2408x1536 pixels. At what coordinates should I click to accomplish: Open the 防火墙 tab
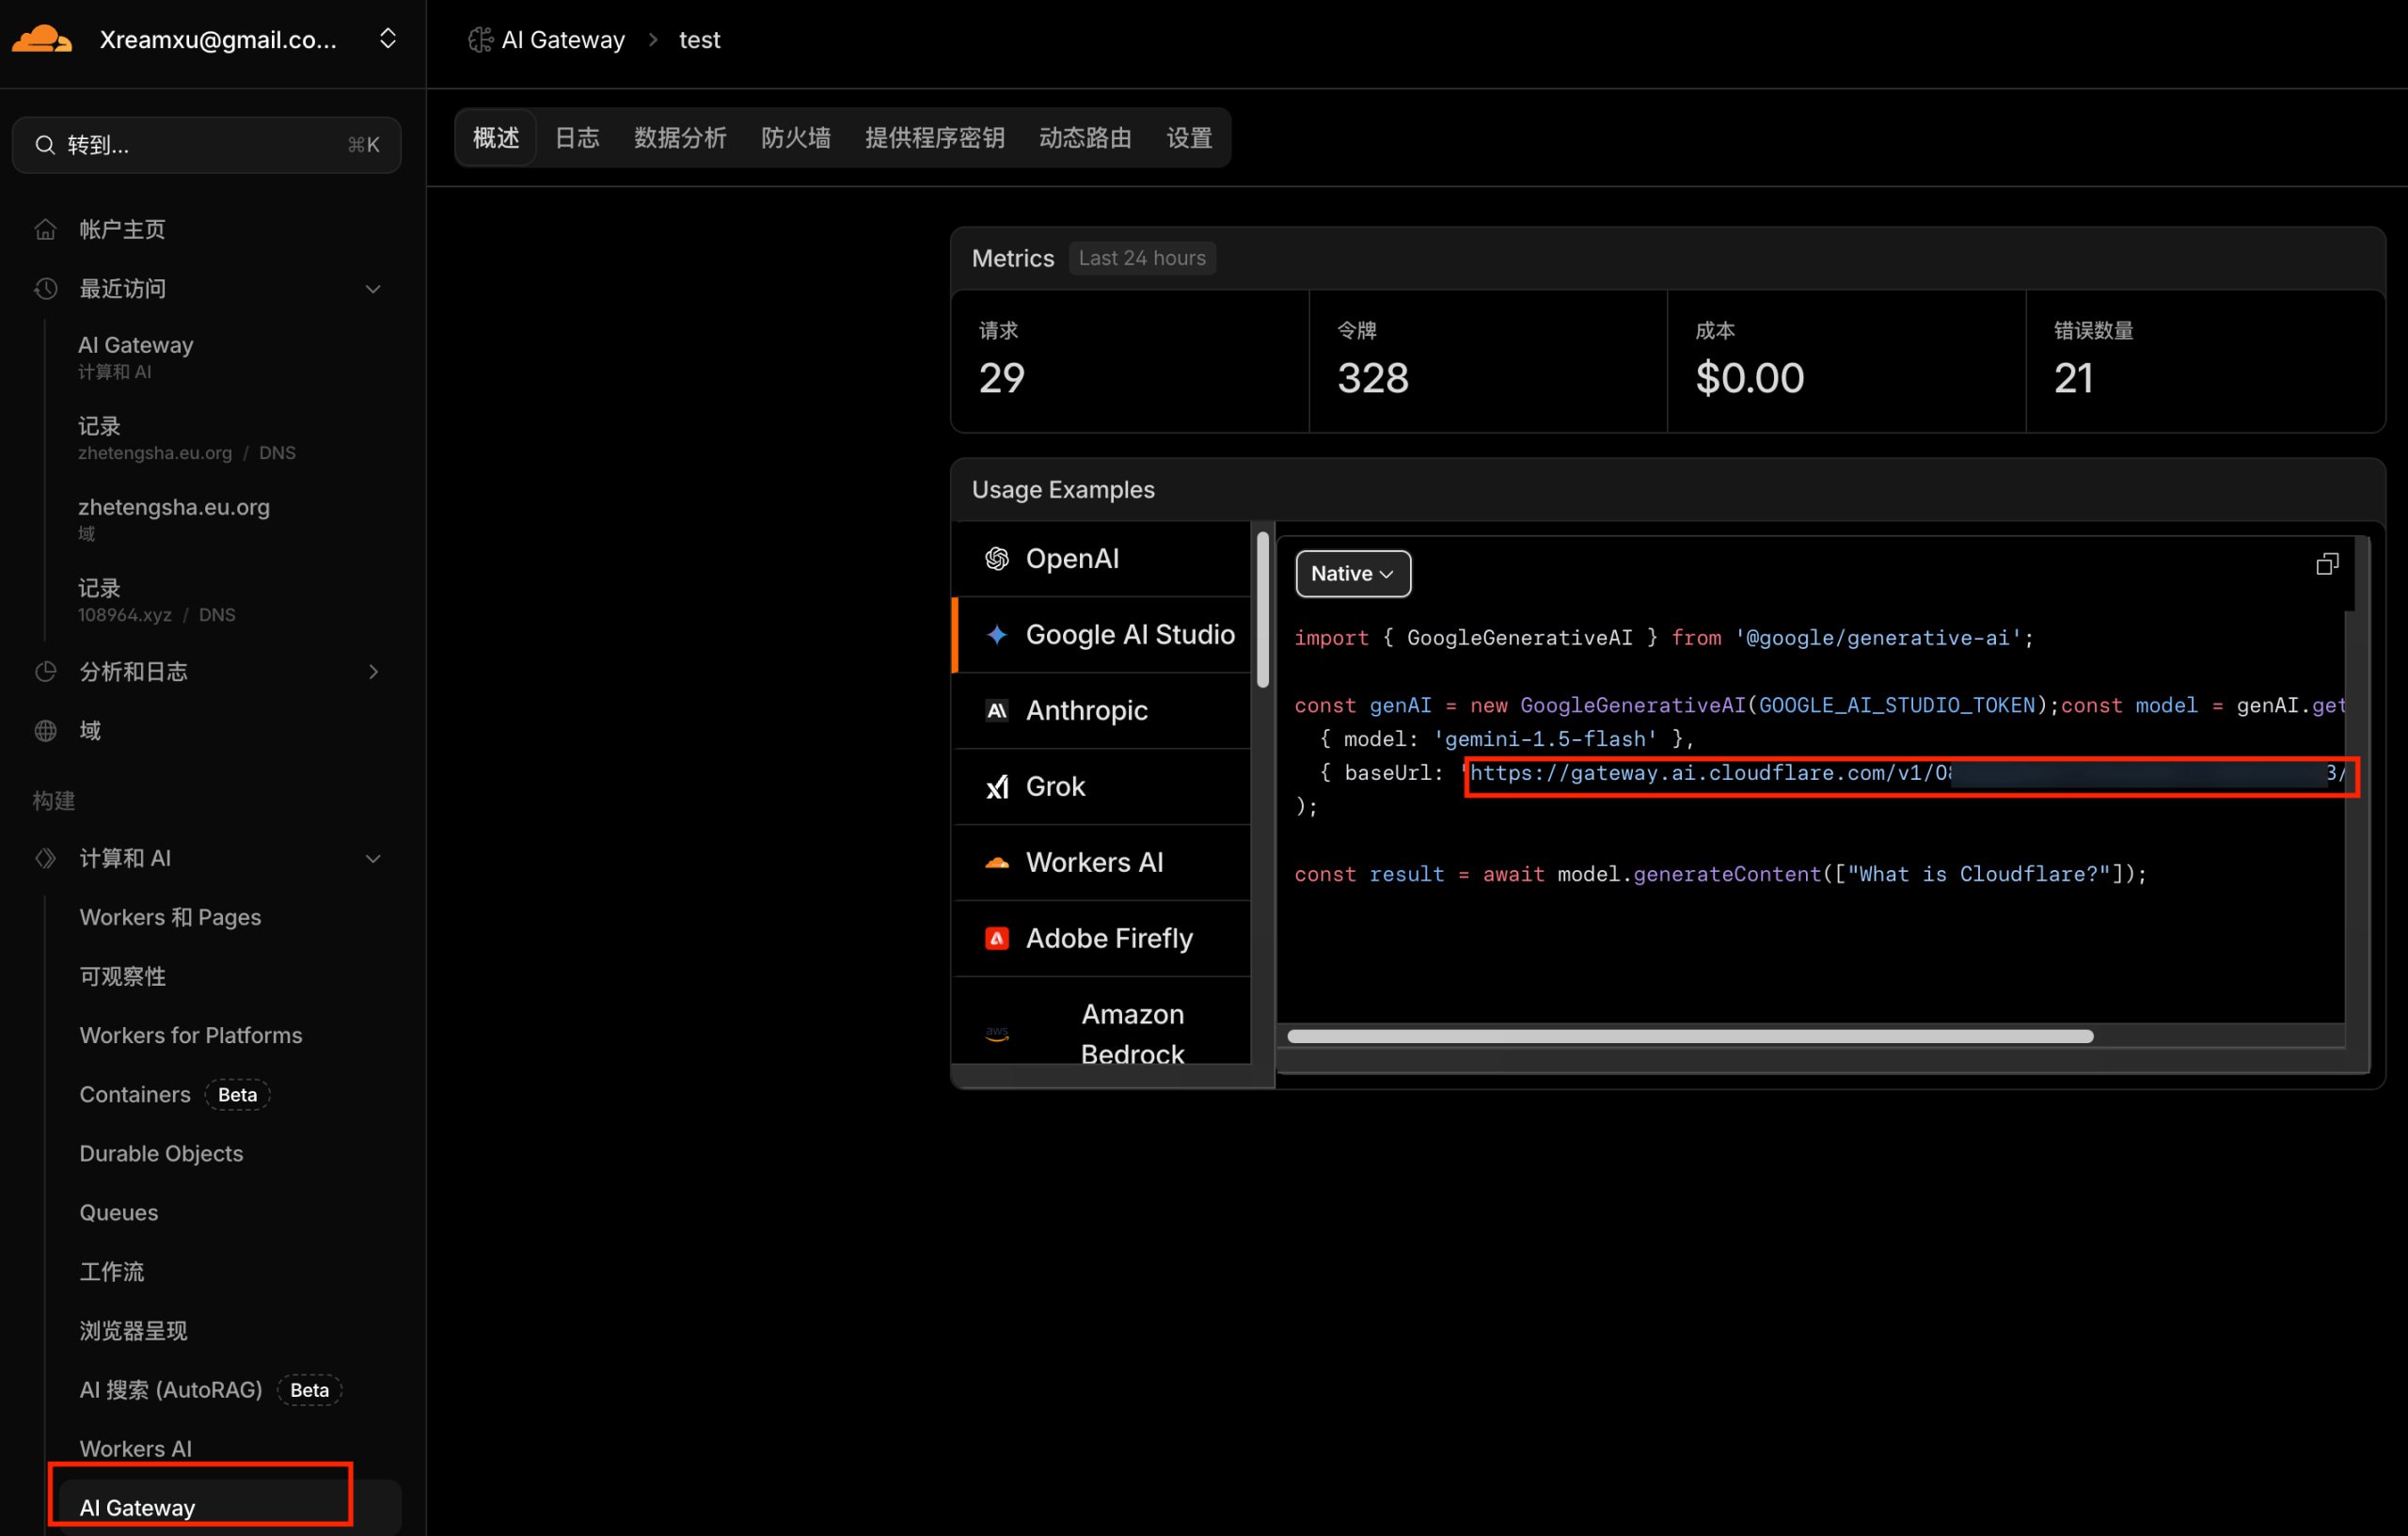[796, 137]
